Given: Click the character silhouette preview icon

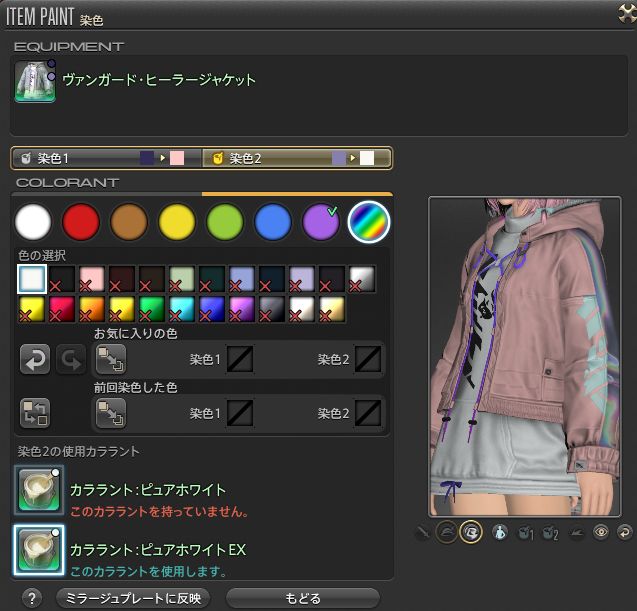Looking at the screenshot, I should coord(497,533).
